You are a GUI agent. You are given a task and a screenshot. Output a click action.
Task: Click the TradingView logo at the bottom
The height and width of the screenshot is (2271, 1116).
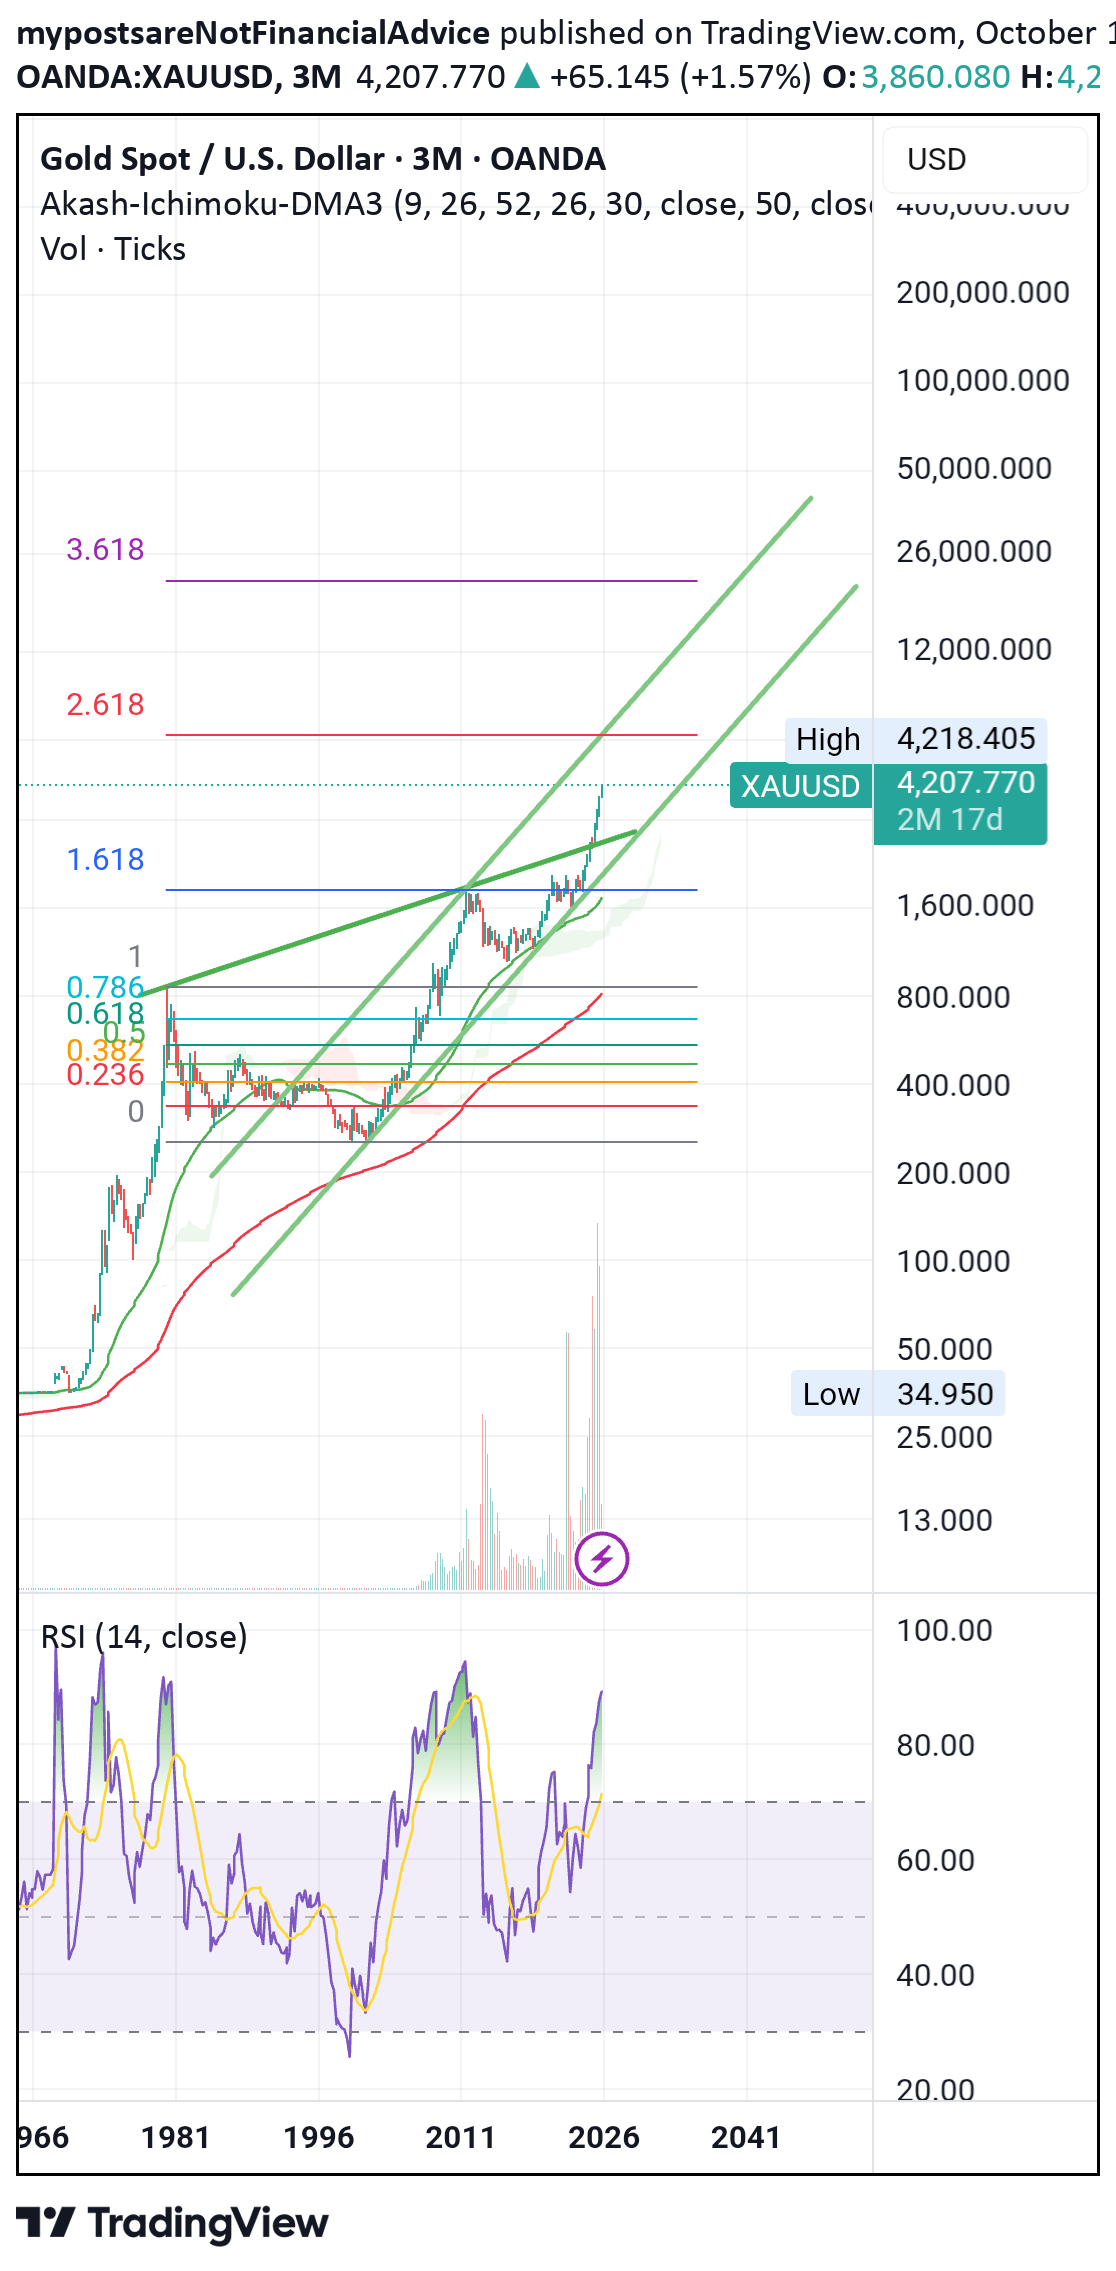(172, 2223)
